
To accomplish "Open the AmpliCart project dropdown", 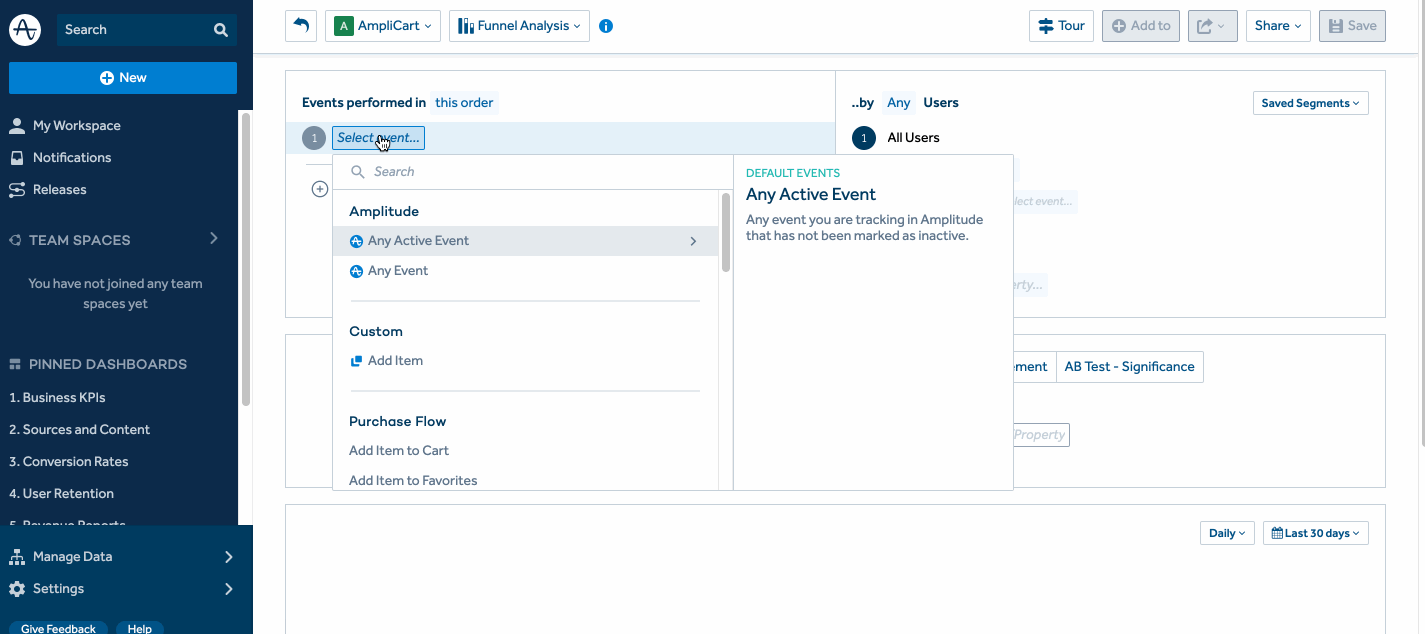I will (383, 26).
